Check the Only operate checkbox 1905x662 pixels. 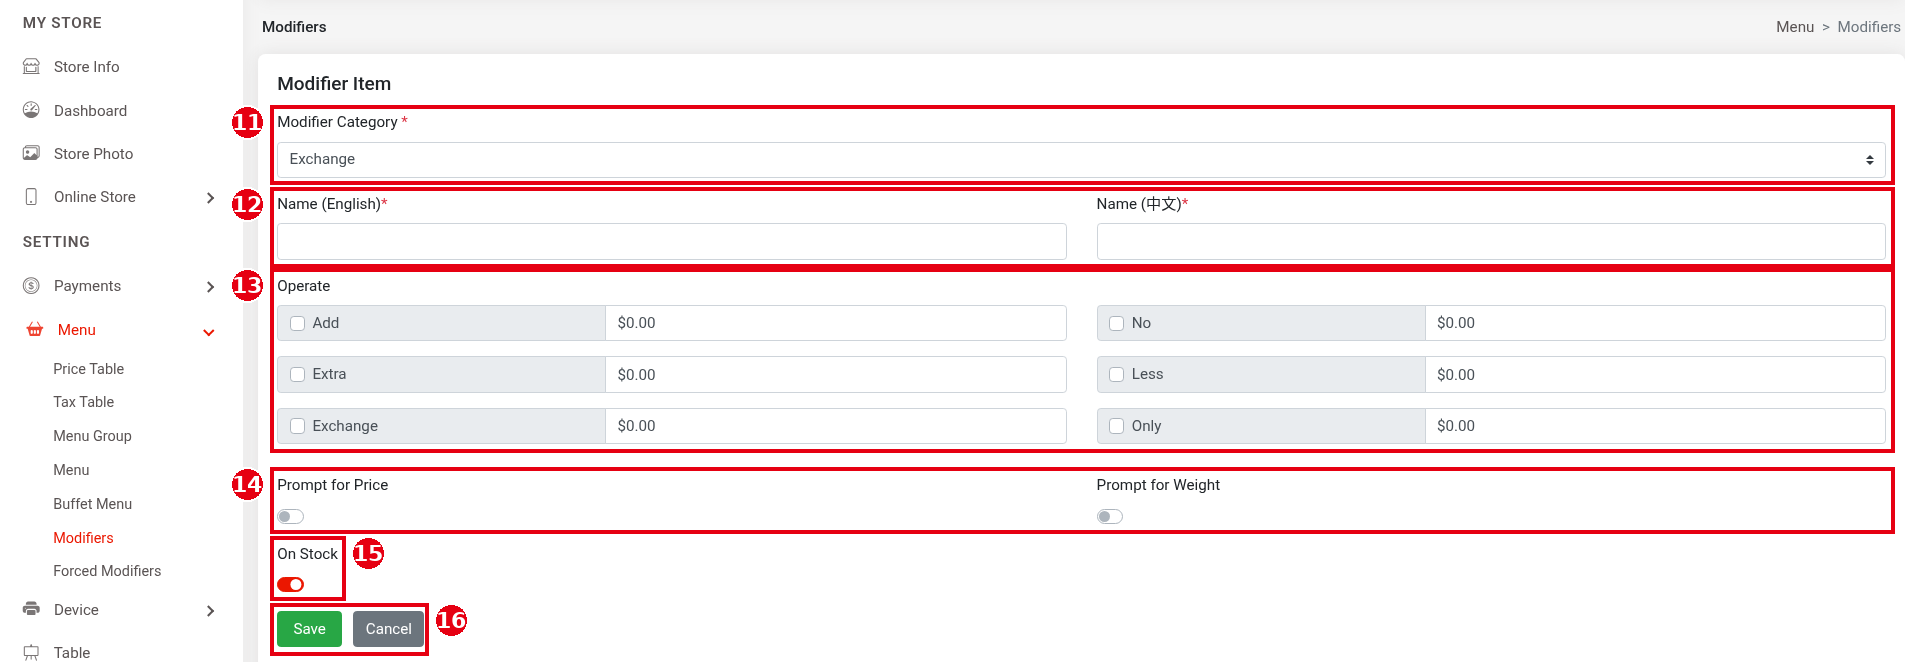(1117, 426)
